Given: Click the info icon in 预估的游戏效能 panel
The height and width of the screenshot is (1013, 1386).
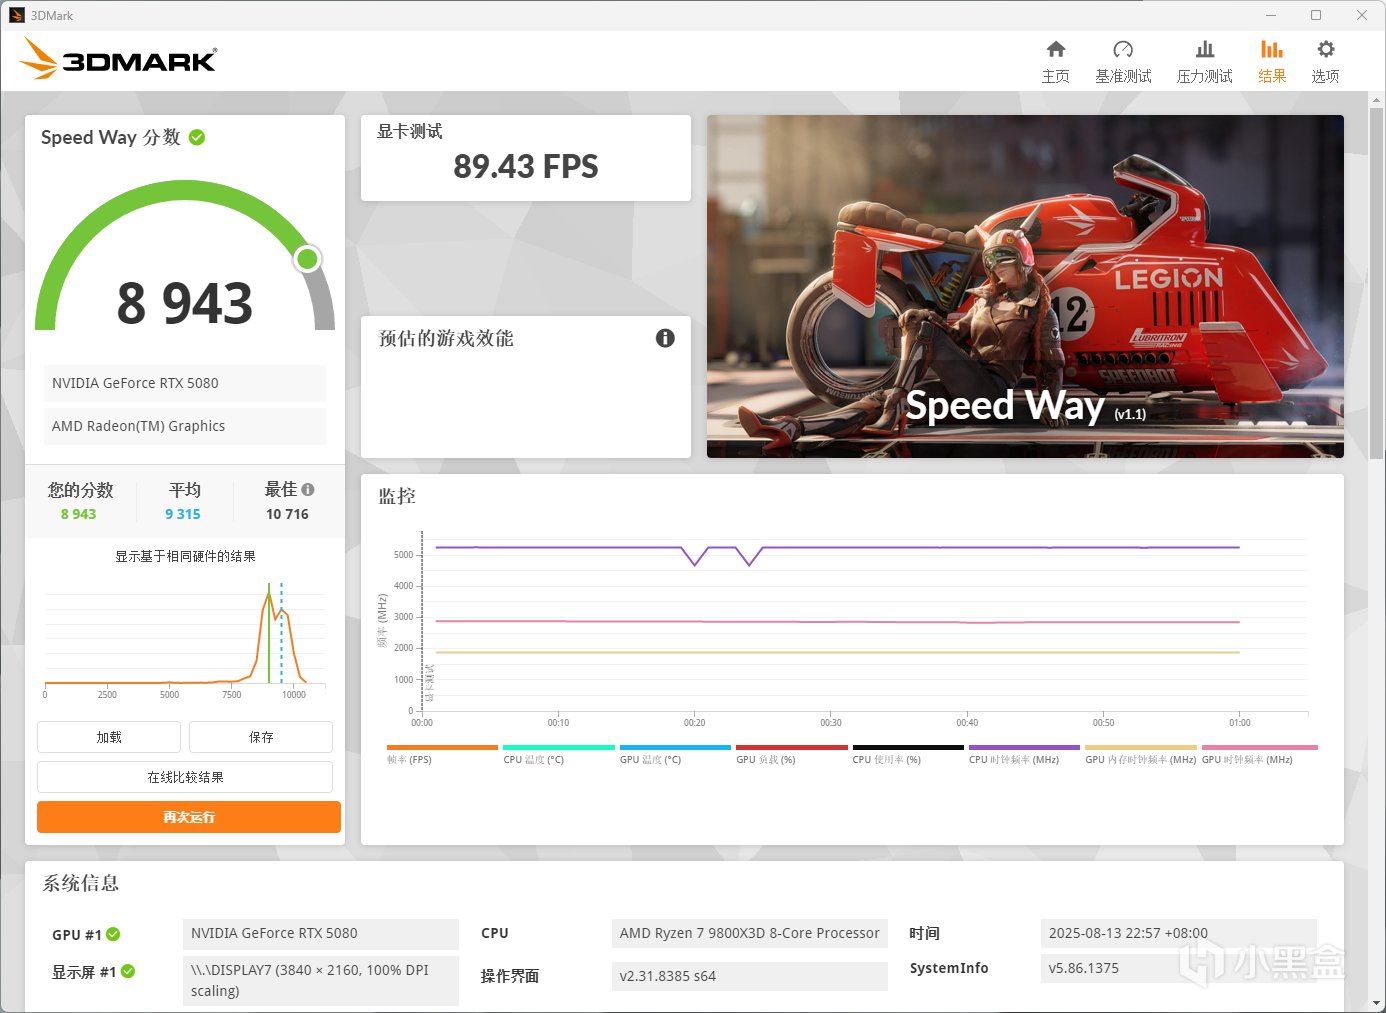Looking at the screenshot, I should 665,338.
